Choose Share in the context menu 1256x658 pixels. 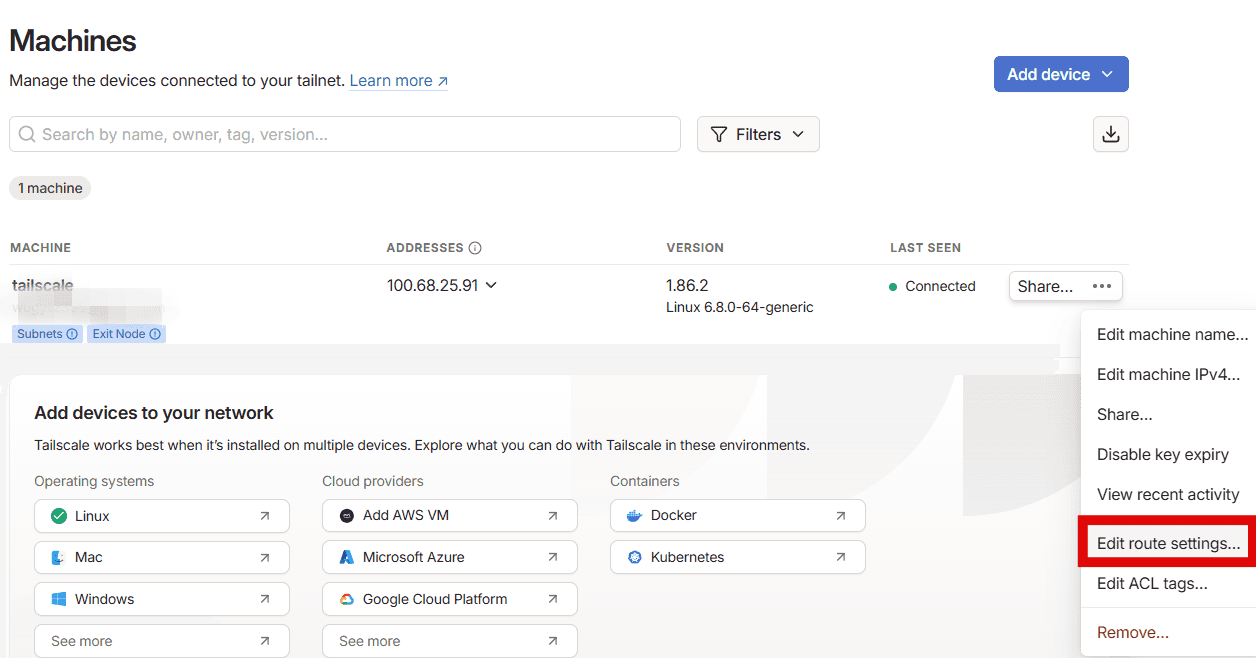(1124, 414)
